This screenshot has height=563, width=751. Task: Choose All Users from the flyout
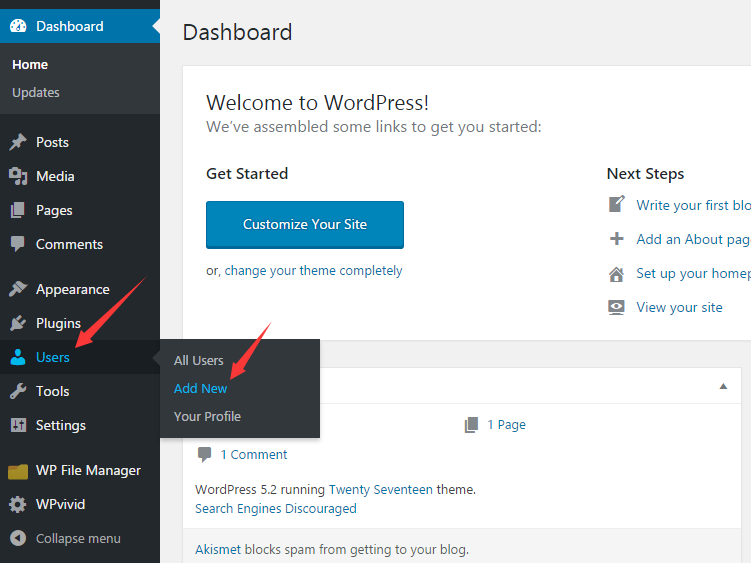199,360
